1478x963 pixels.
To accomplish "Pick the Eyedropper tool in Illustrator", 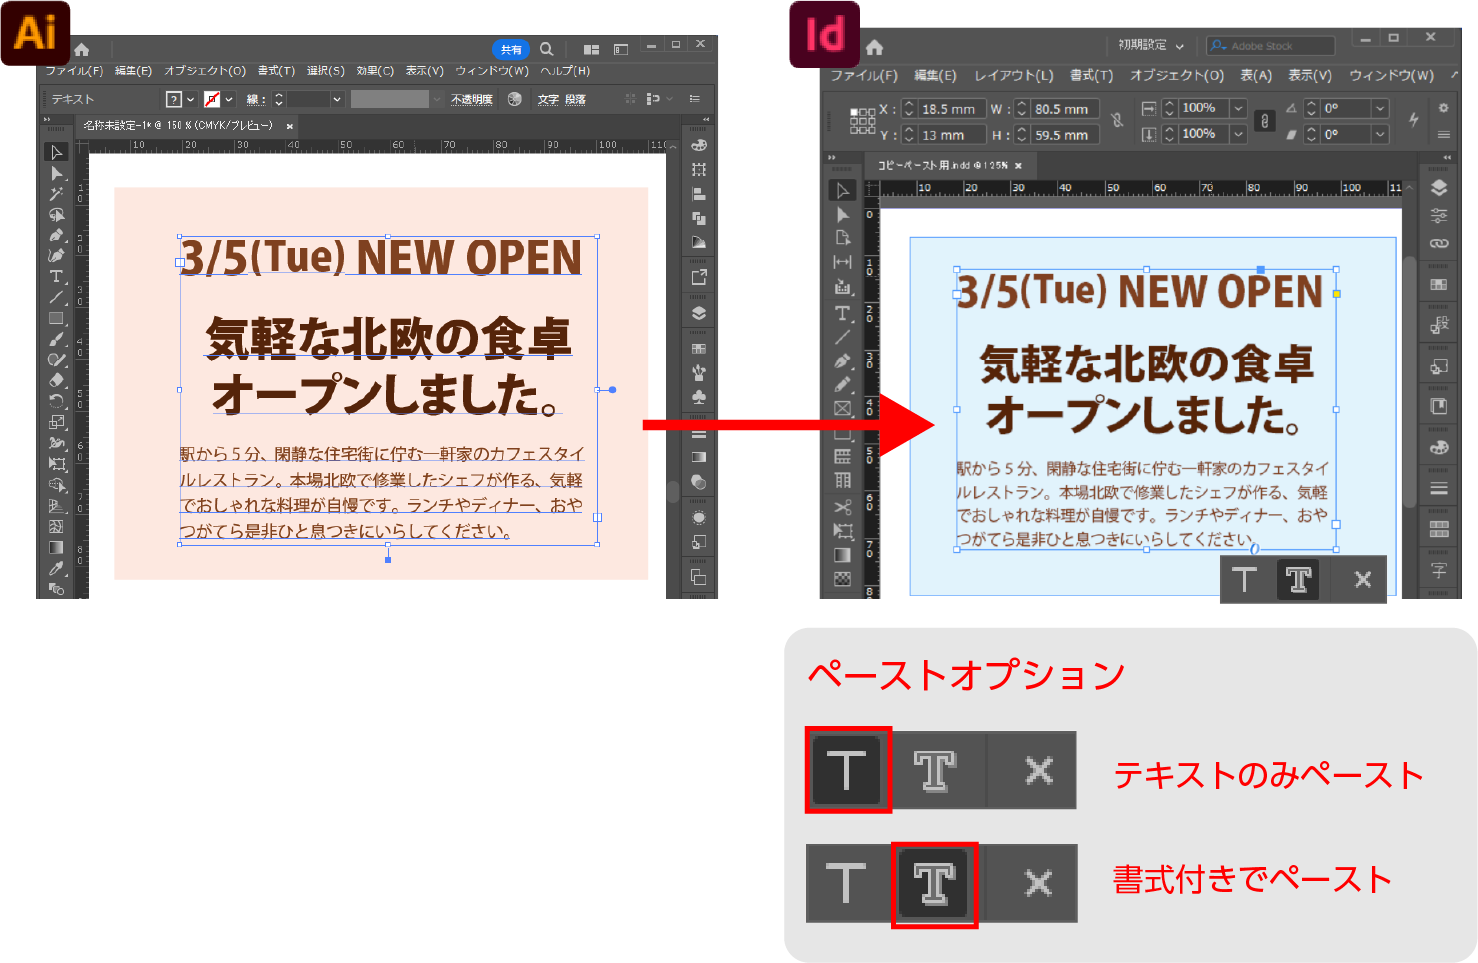I will 57,567.
